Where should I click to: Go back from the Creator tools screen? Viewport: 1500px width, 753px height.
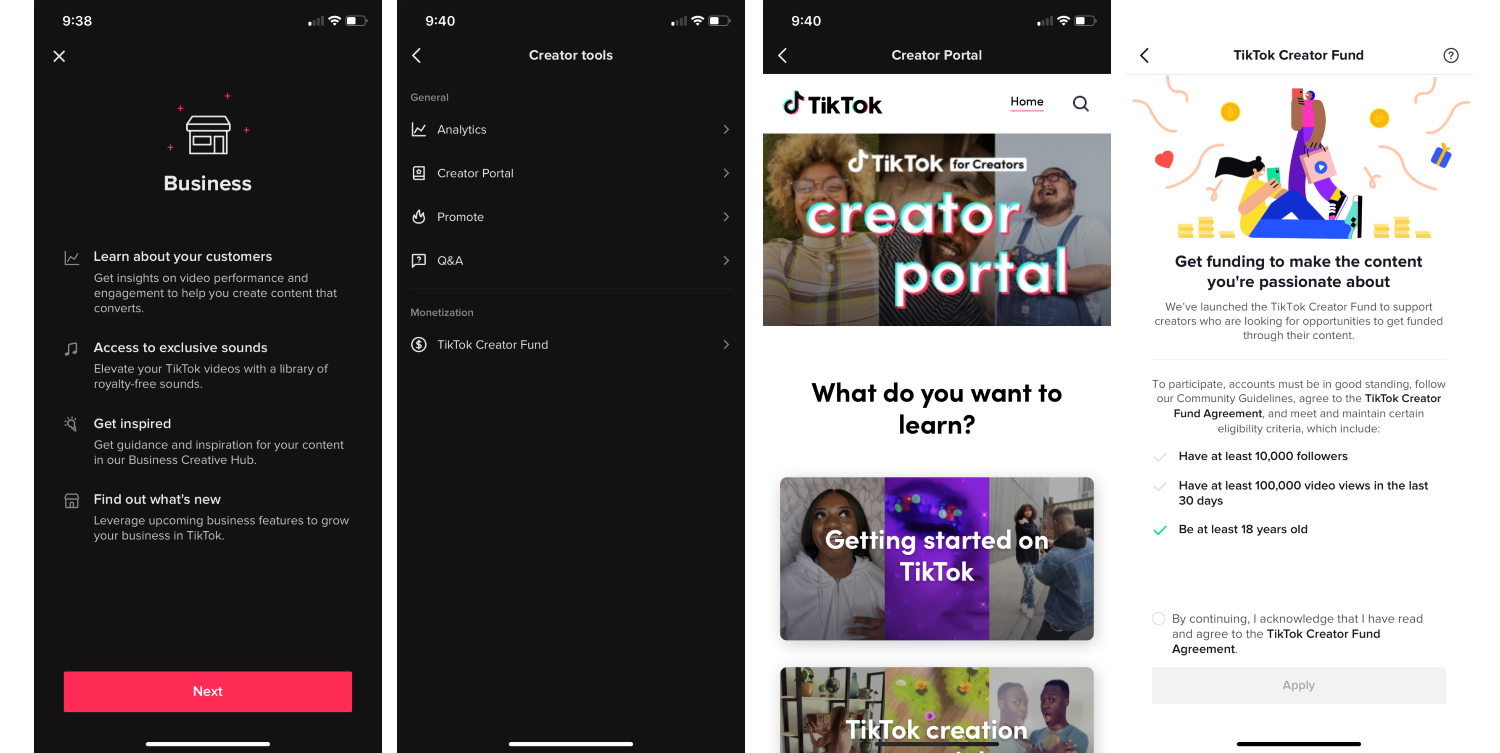coord(417,56)
